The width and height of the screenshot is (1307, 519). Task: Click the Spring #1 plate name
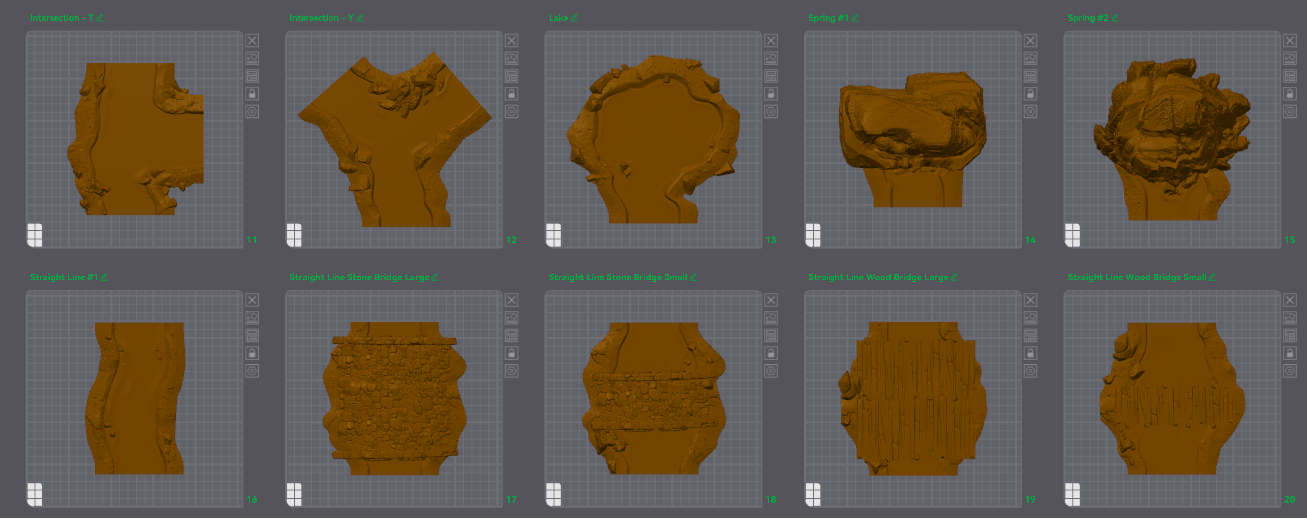[x=828, y=18]
